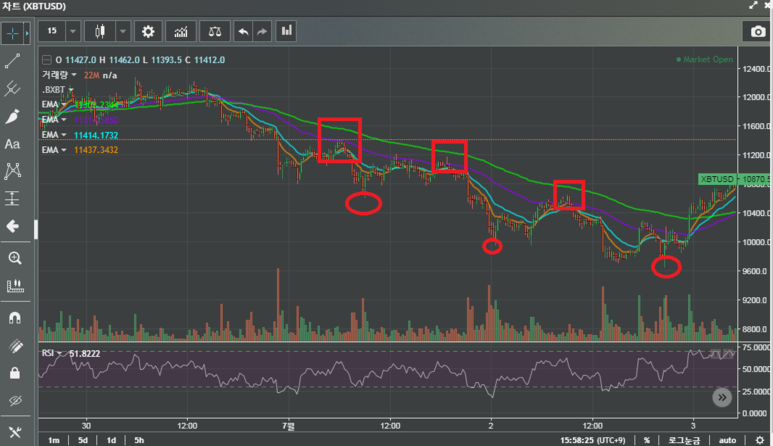Select the measure ruler tool
Screen dimensions: 773x446
[14, 286]
